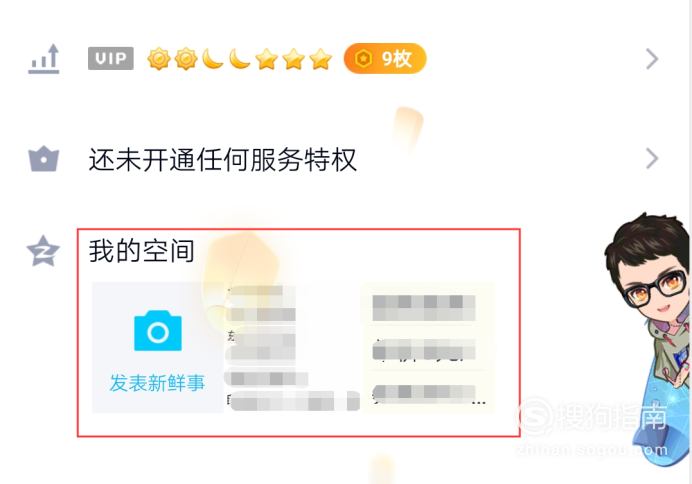Click the gray VIP badge

(111, 58)
